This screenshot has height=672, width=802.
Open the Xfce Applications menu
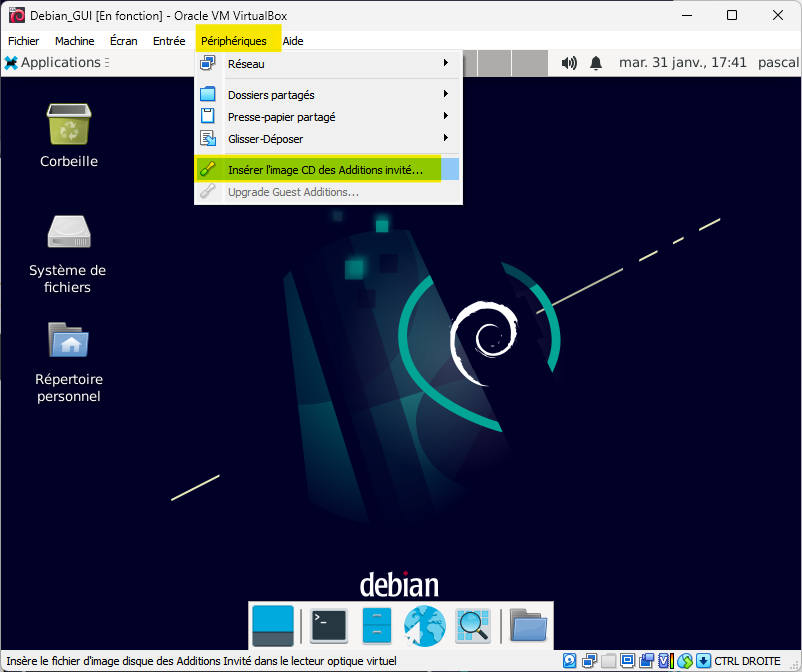56,62
